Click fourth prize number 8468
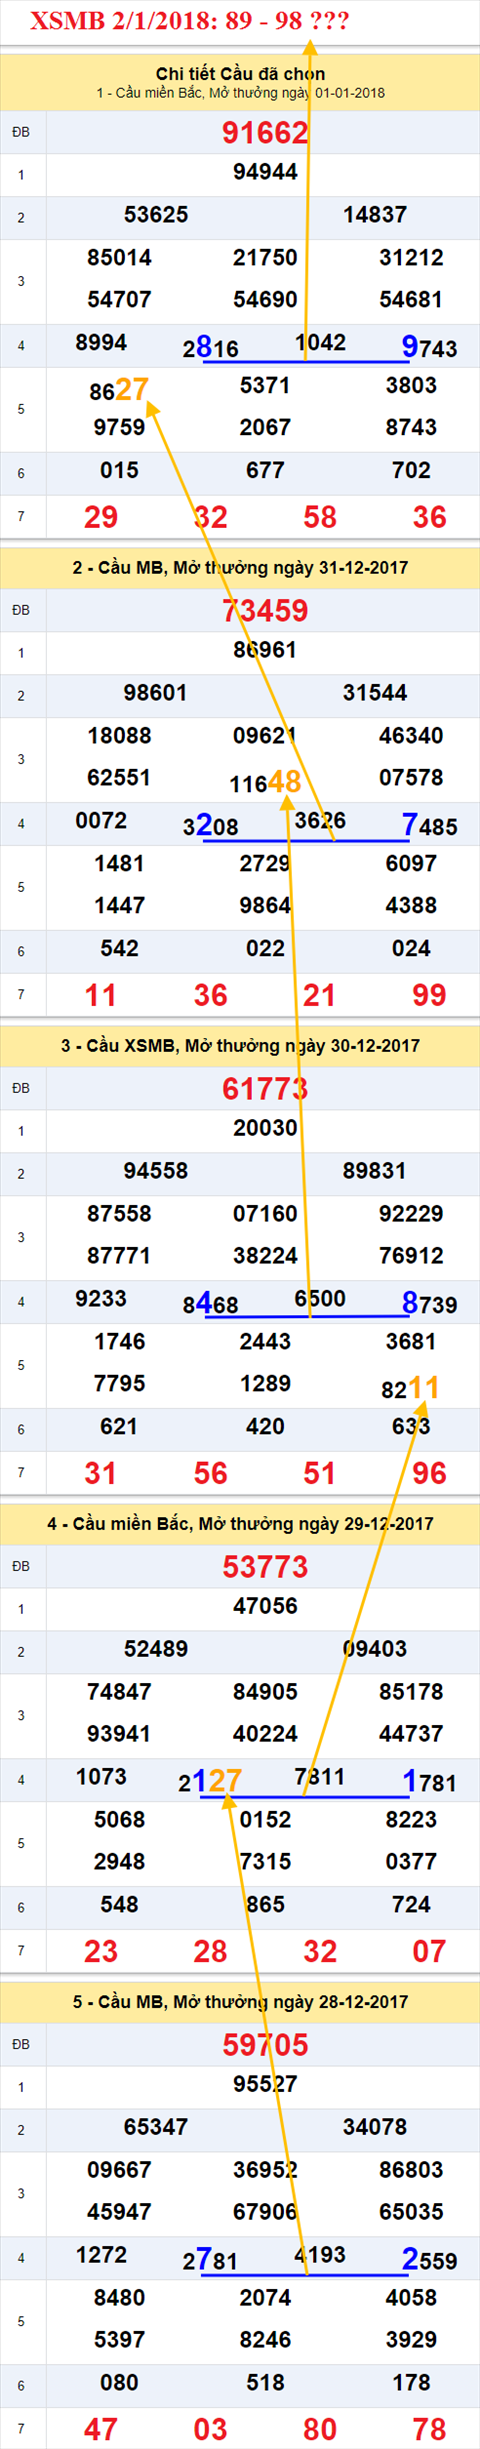The width and height of the screenshot is (480, 2449). click(210, 1304)
